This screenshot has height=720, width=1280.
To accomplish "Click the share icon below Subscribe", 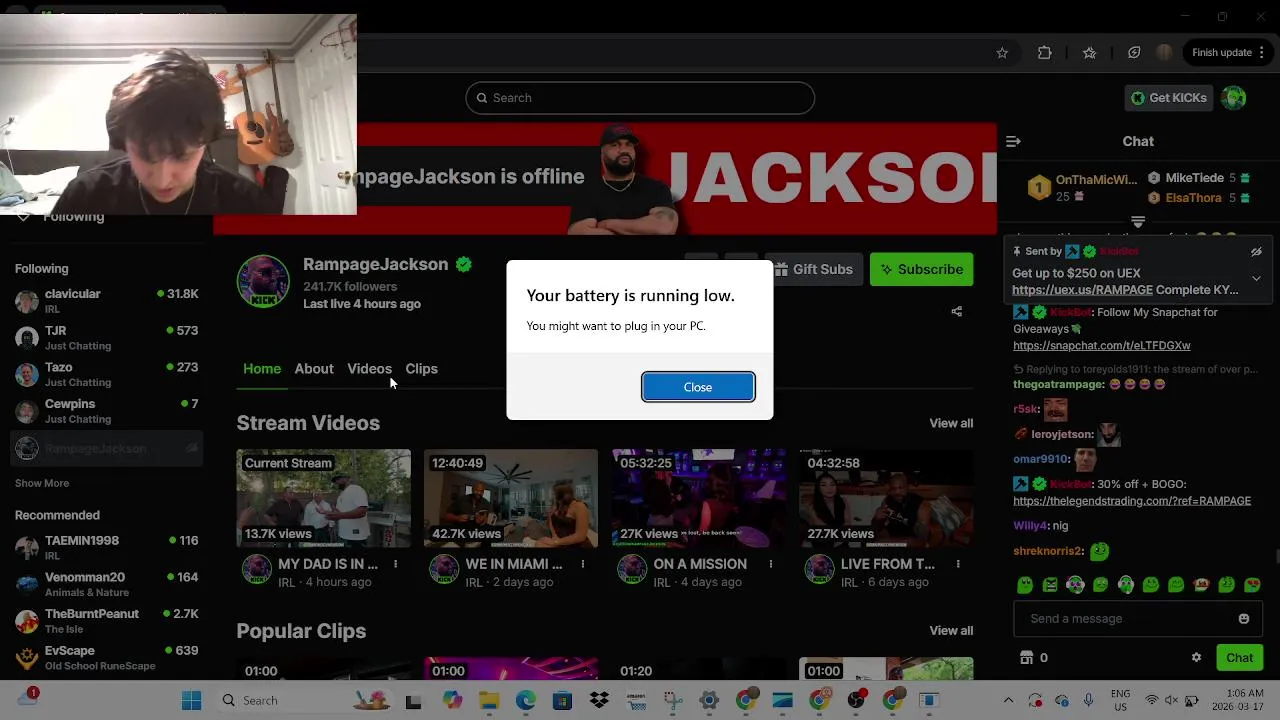I will click(956, 311).
